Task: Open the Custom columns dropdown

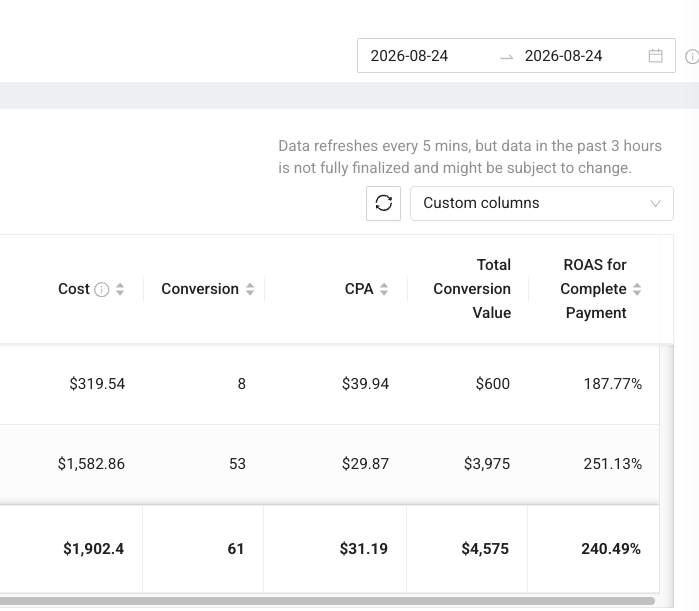Action: click(x=542, y=203)
